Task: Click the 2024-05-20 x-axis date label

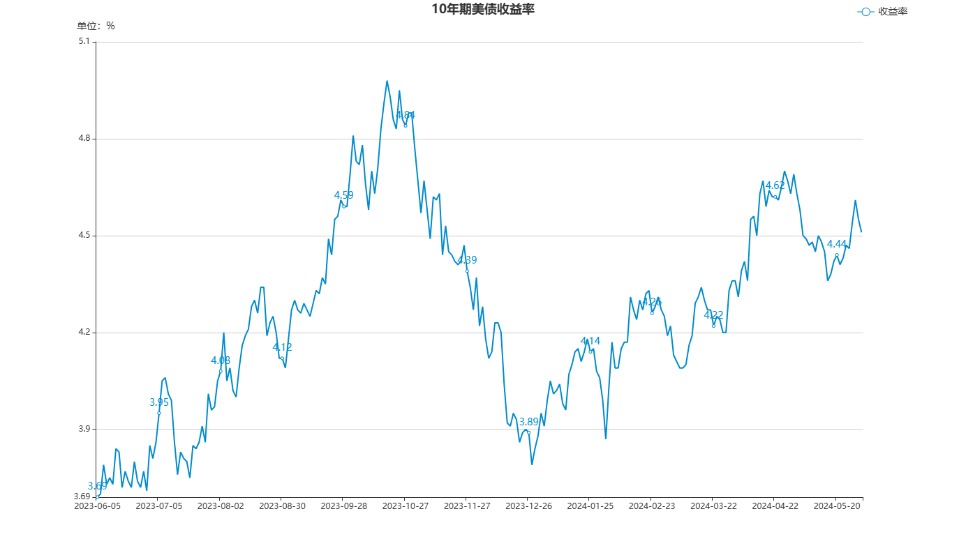Action: click(x=836, y=506)
